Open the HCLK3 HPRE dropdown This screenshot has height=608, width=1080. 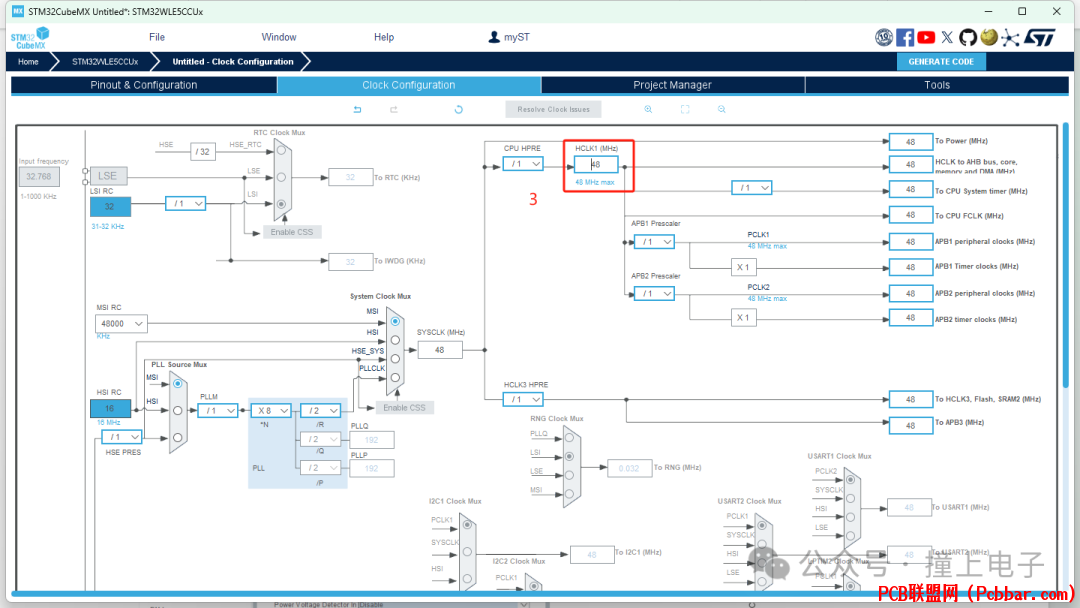pos(523,399)
